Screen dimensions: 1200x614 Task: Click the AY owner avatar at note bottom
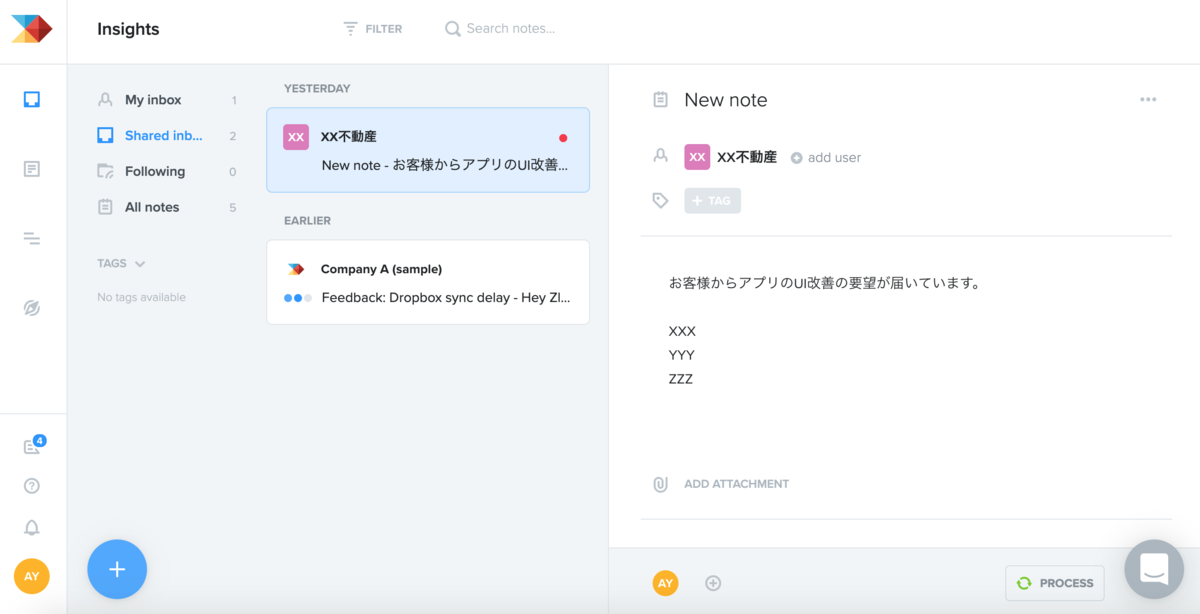coord(665,583)
